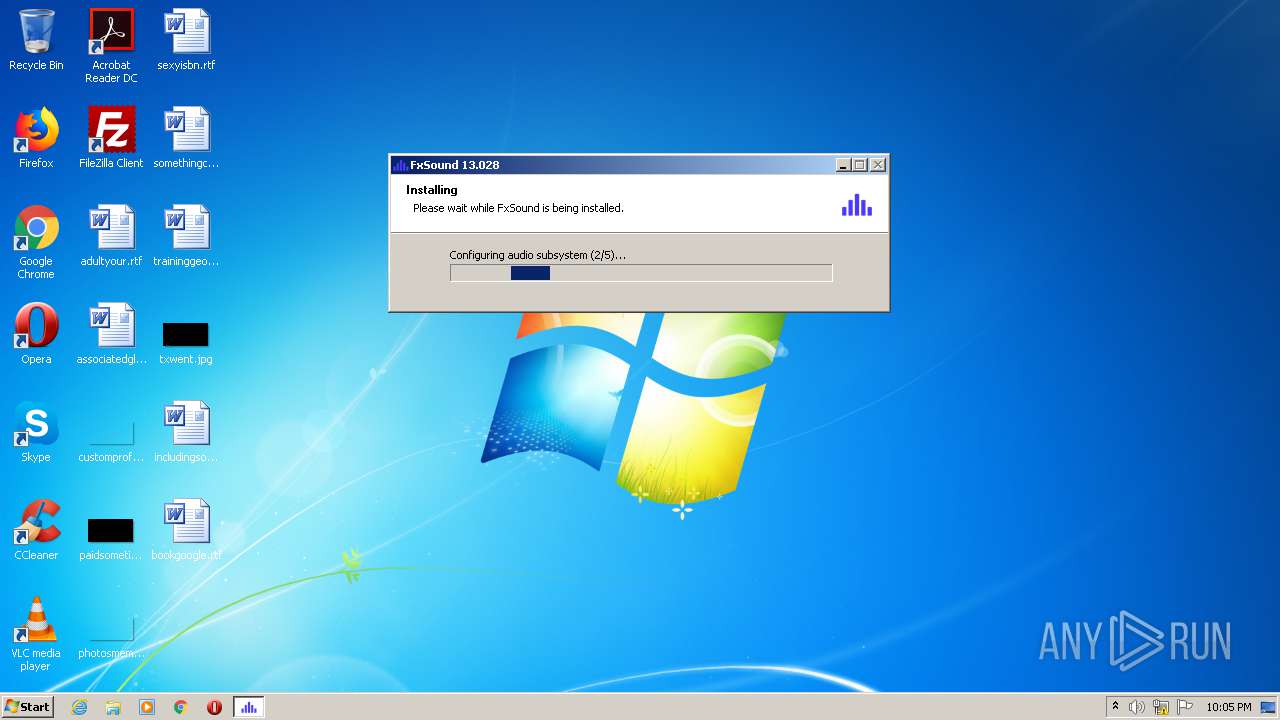Launch the FileZilla Client shortcut

(x=111, y=138)
